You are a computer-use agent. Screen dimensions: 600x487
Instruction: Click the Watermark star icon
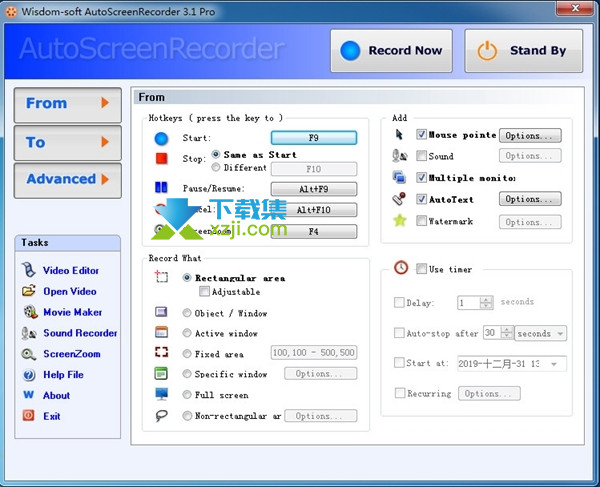[399, 220]
